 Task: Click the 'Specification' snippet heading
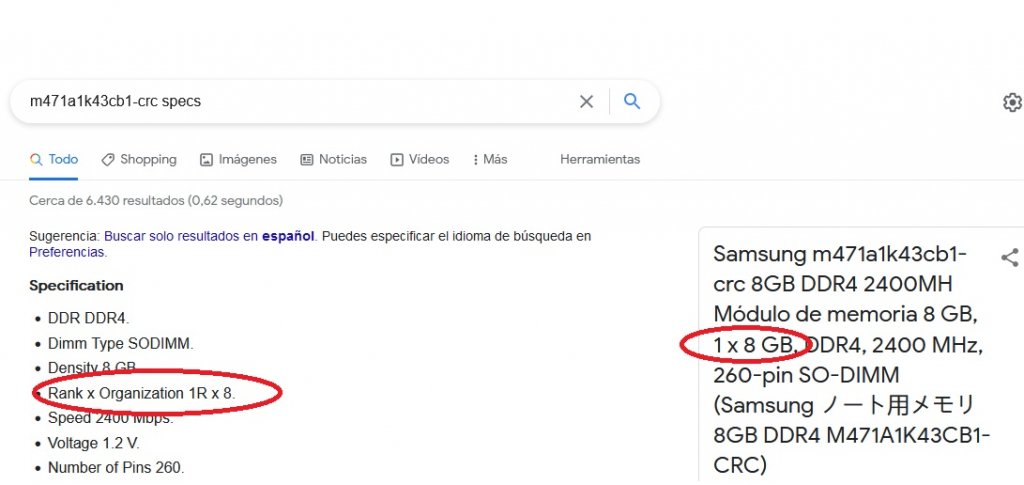coord(76,285)
